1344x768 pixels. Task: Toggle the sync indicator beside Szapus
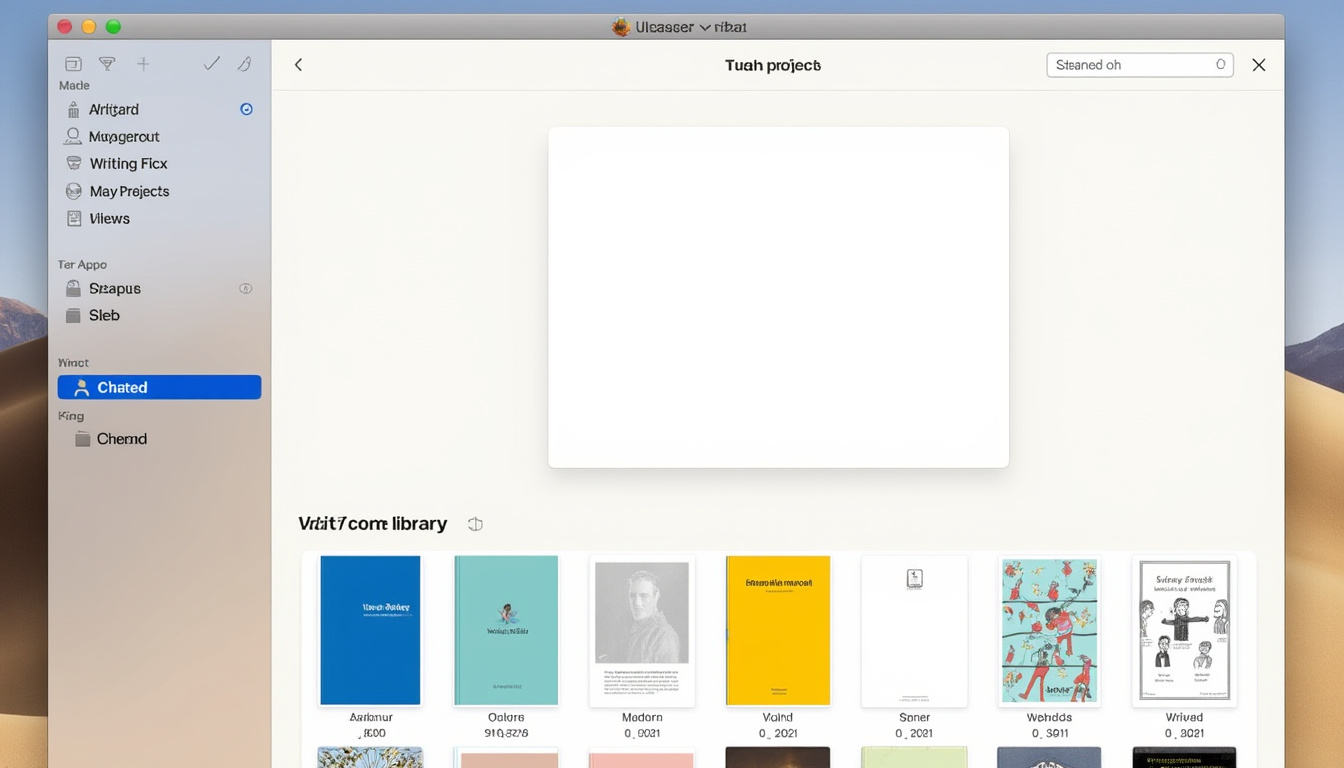246,288
